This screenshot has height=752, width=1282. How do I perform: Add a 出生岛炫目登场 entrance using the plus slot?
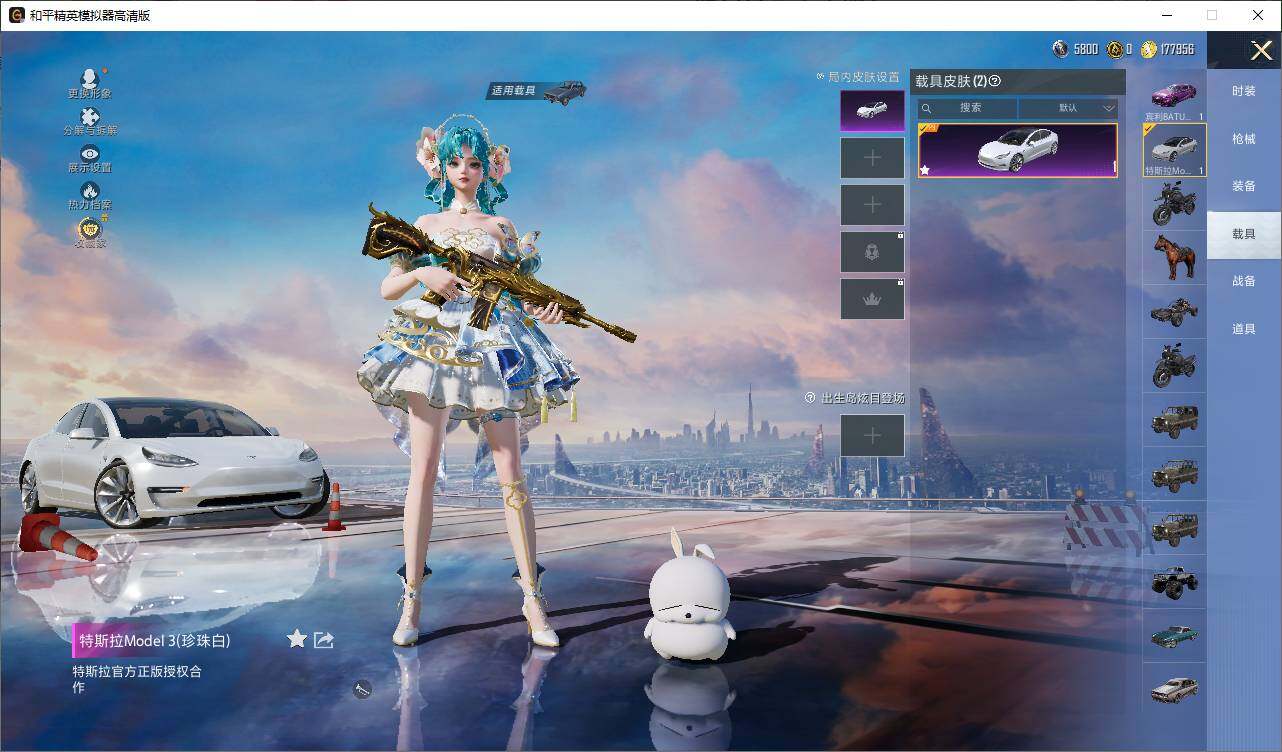click(x=872, y=435)
